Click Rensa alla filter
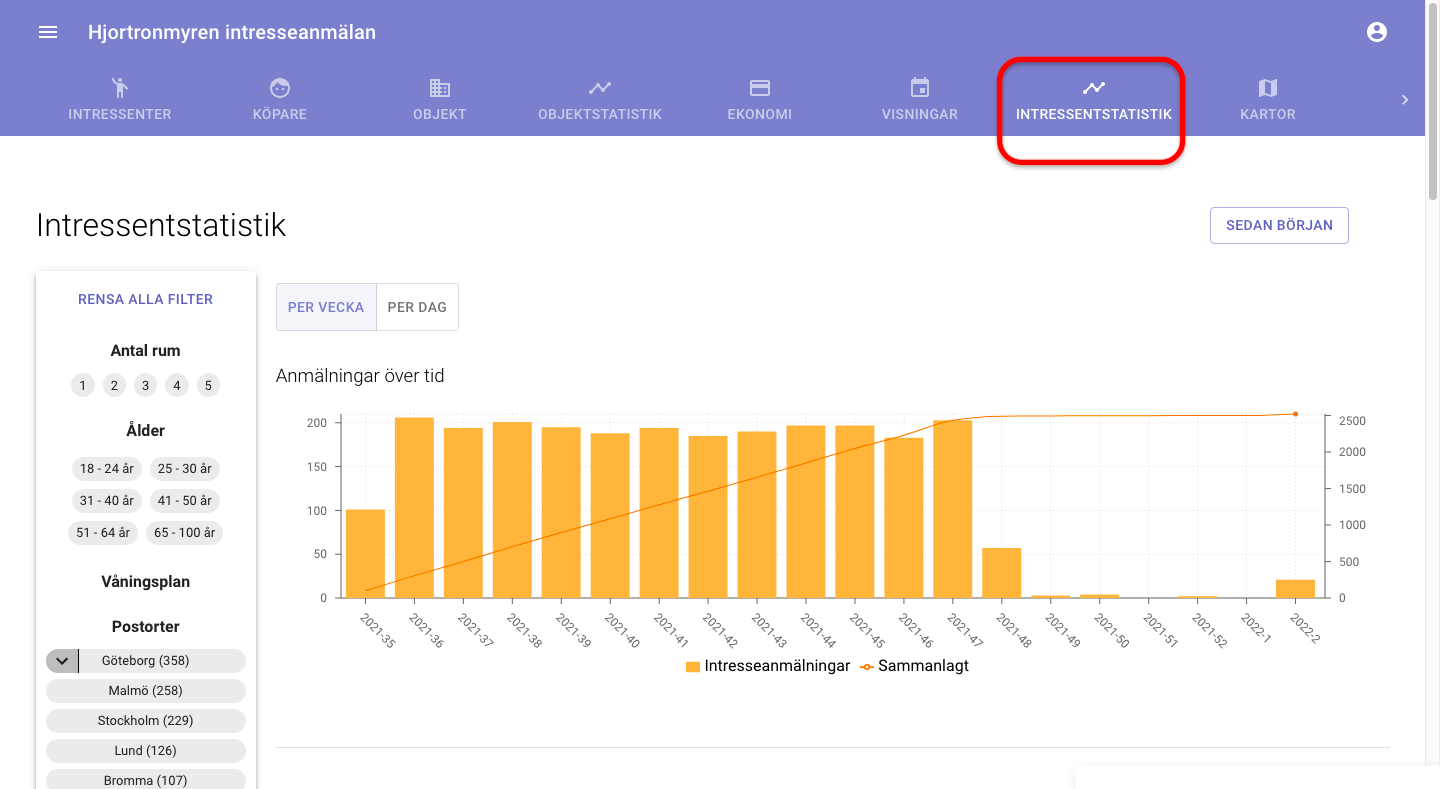Screen dimensions: 1440x789 pos(145,299)
